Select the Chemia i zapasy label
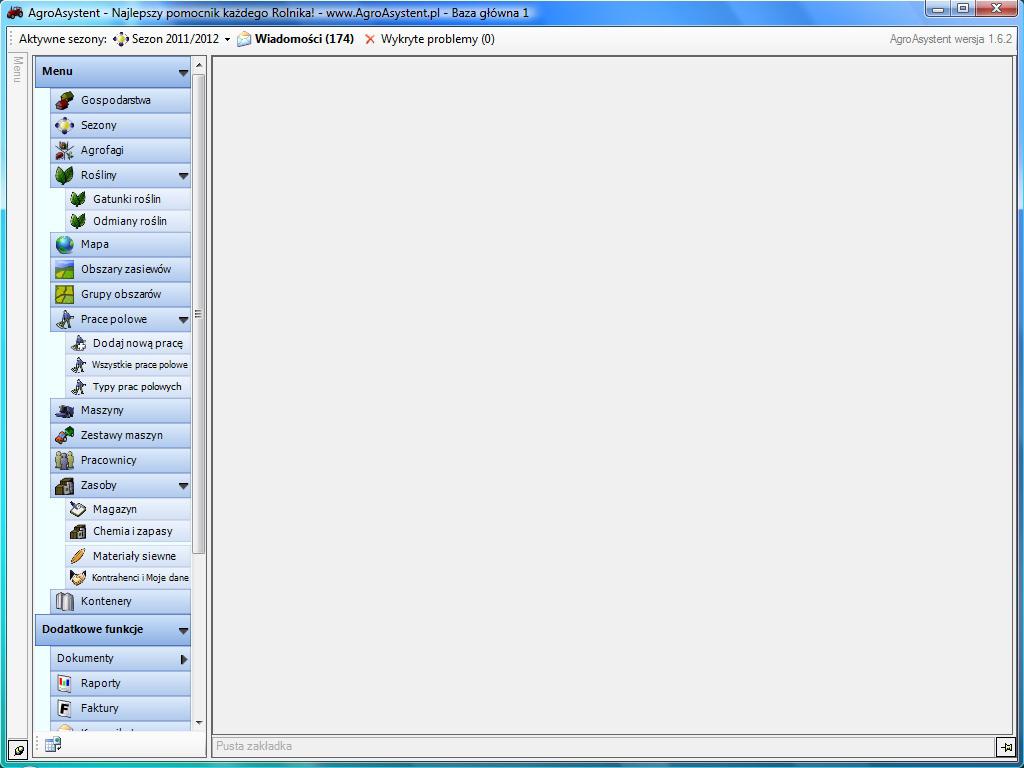The image size is (1024, 768). point(133,531)
